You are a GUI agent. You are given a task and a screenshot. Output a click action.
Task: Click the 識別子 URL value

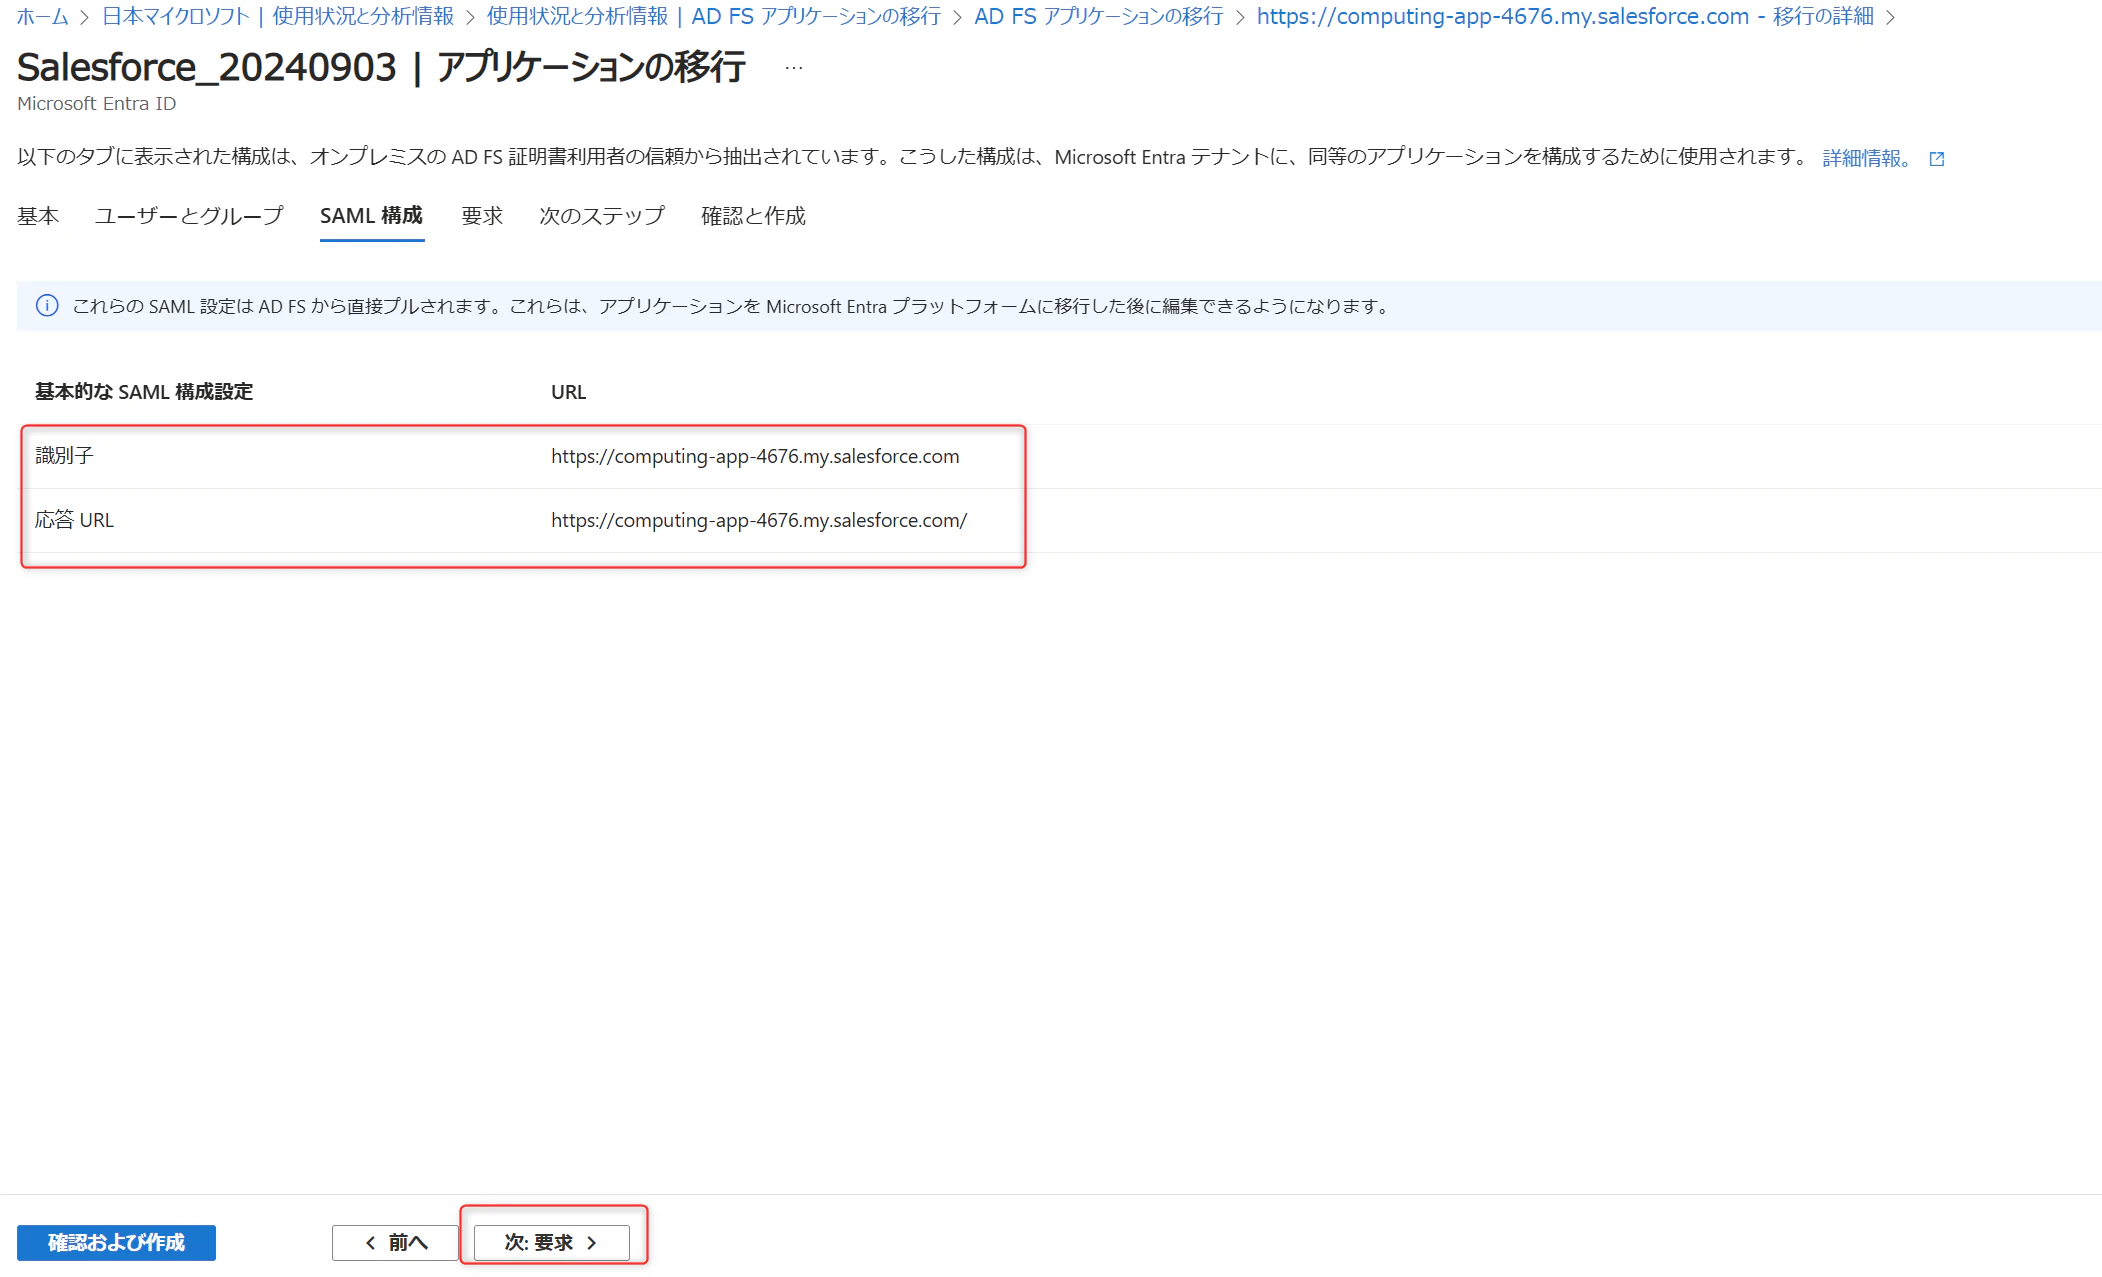point(754,456)
